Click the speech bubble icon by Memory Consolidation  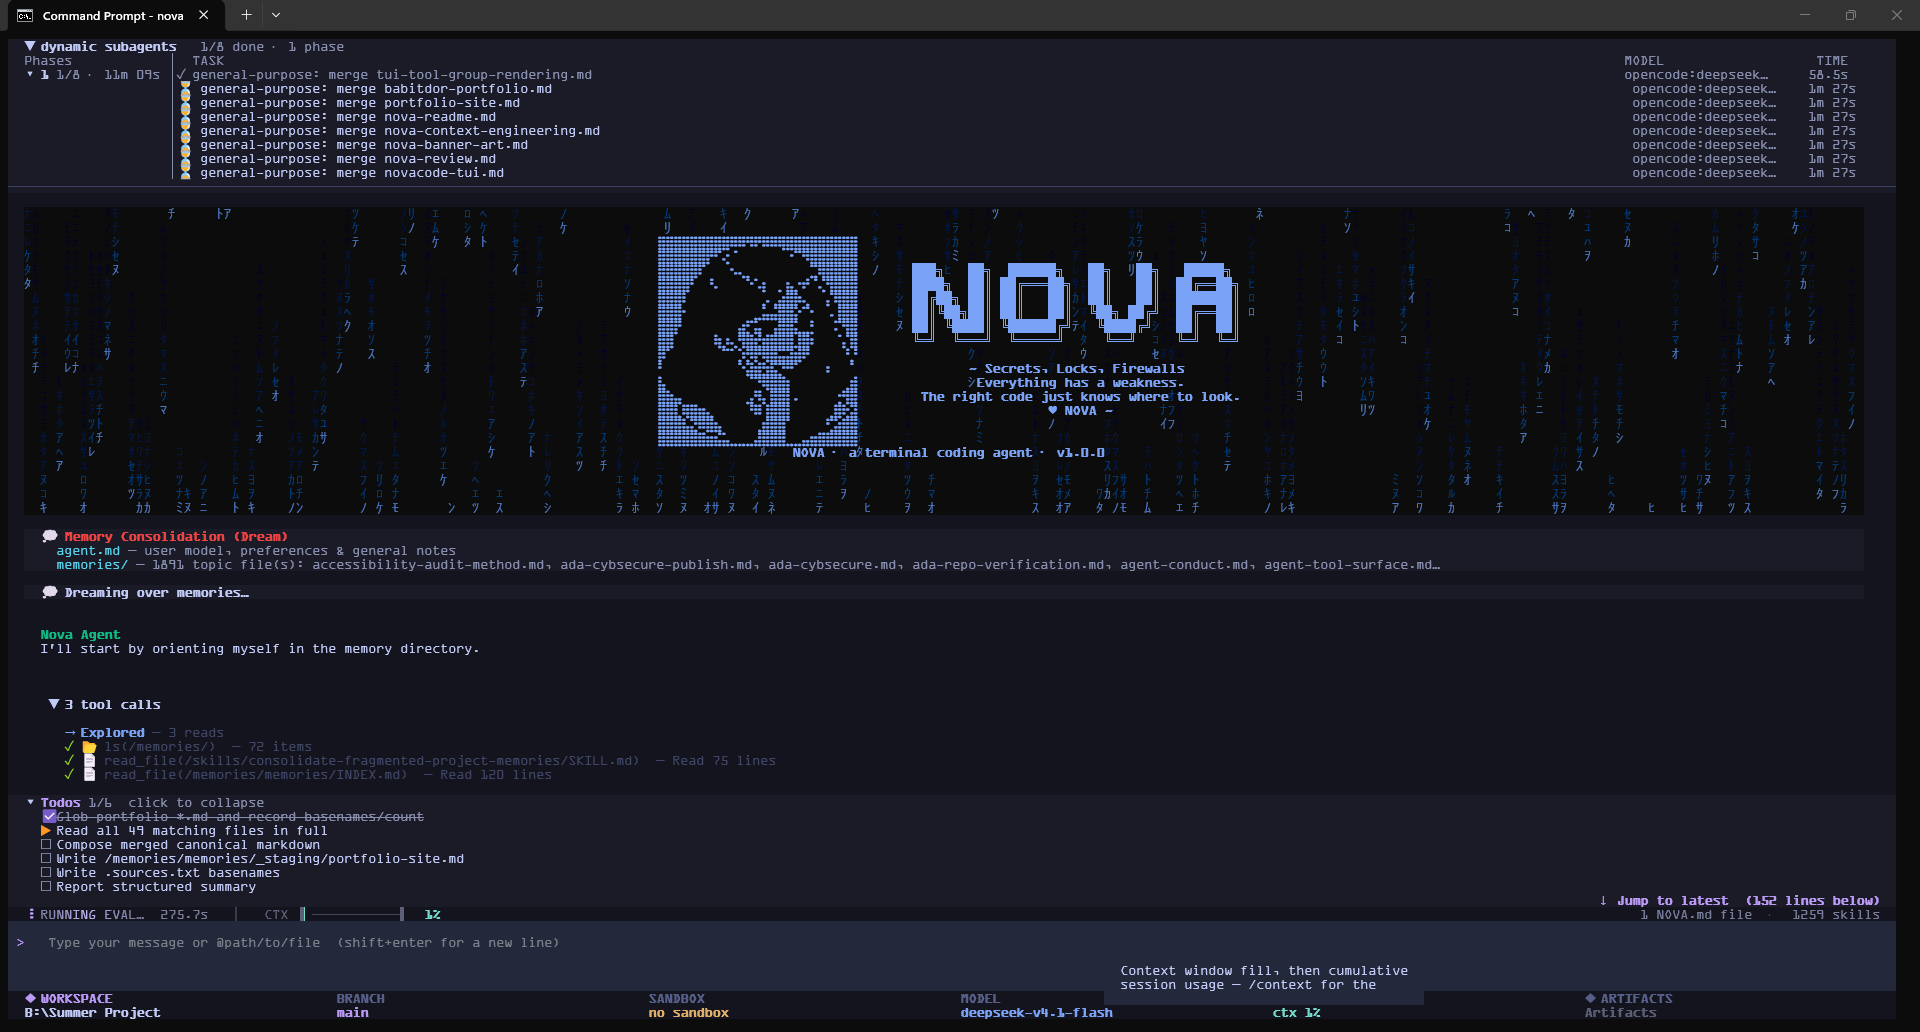point(50,537)
